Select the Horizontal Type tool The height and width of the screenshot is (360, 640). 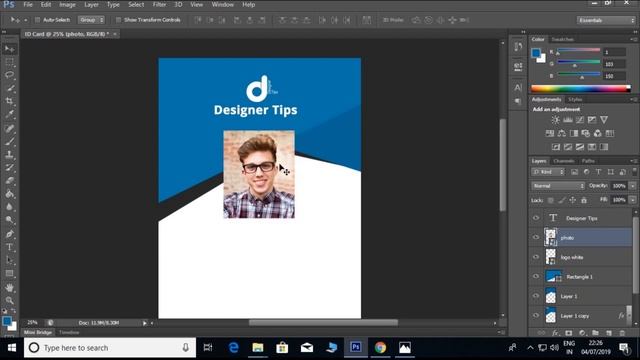point(9,247)
